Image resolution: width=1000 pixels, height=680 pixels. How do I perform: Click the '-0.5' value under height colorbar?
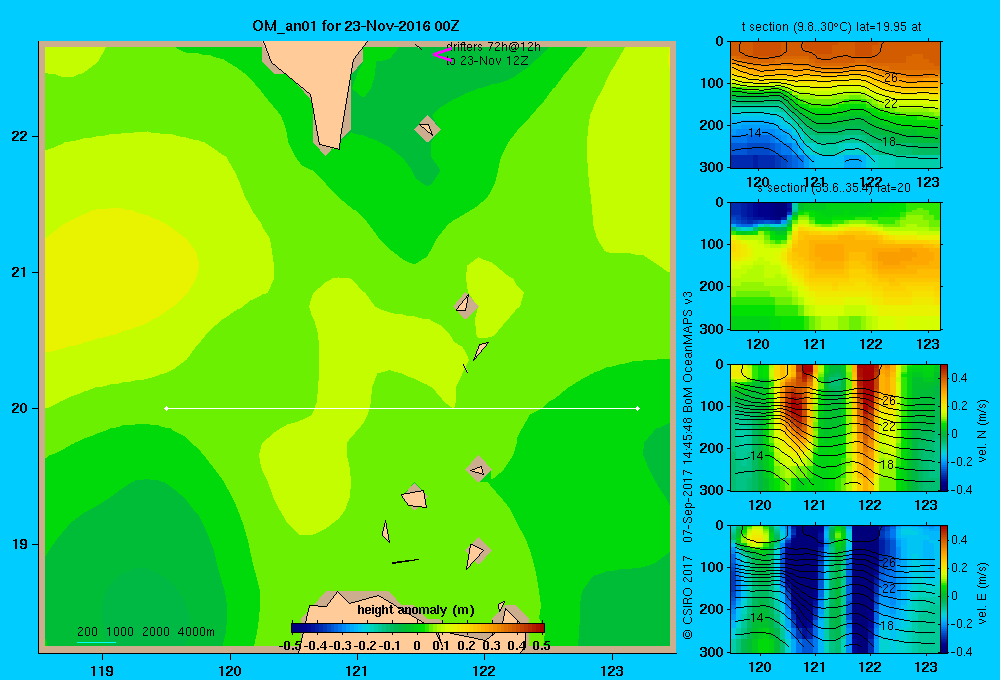pos(290,646)
